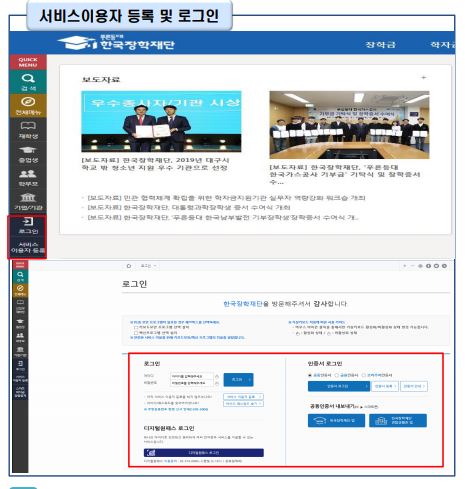The width and height of the screenshot is (465, 489).
Task: Open the 한국장학재단 앱 button with cap icon
Action: (x=336, y=420)
